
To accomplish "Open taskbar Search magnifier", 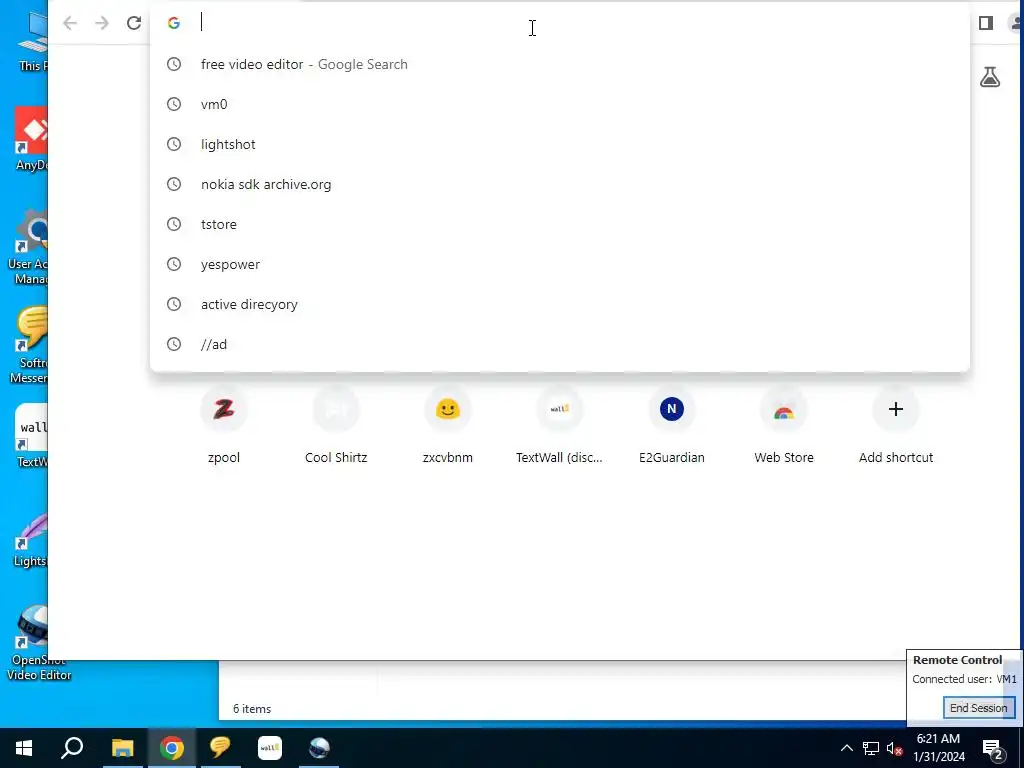I will pos(72,748).
